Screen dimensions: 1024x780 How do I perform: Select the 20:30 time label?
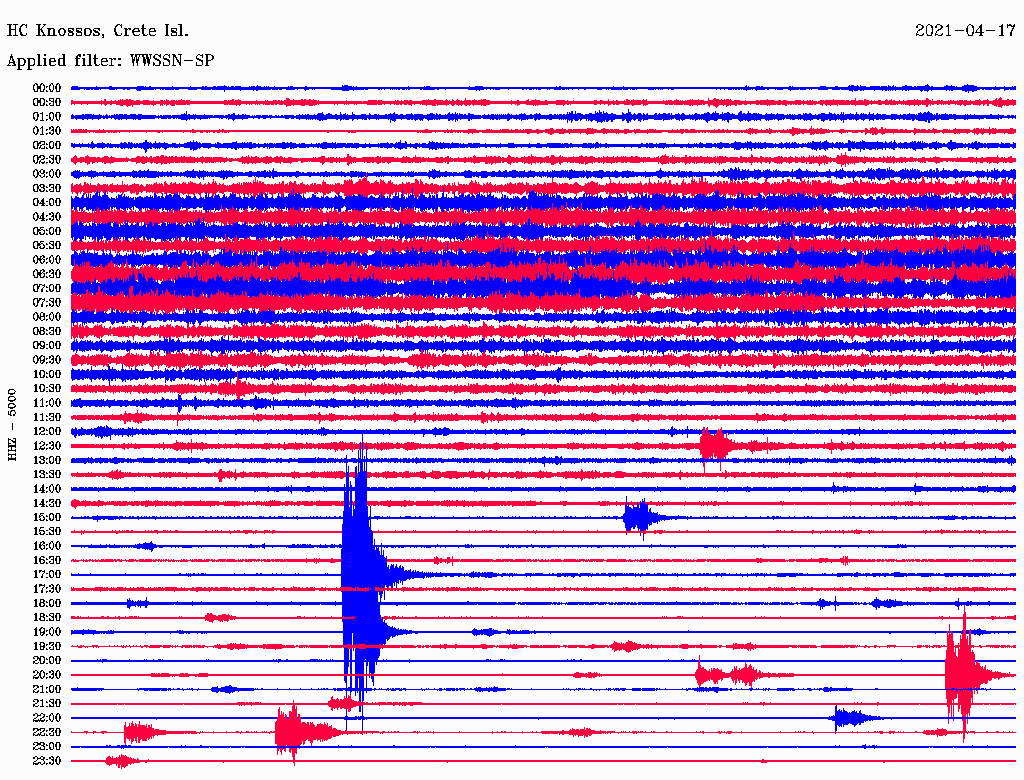point(47,675)
